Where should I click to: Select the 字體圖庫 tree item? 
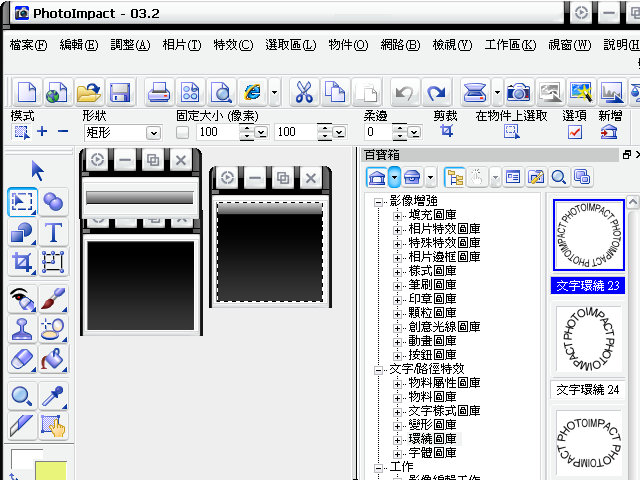point(432,453)
